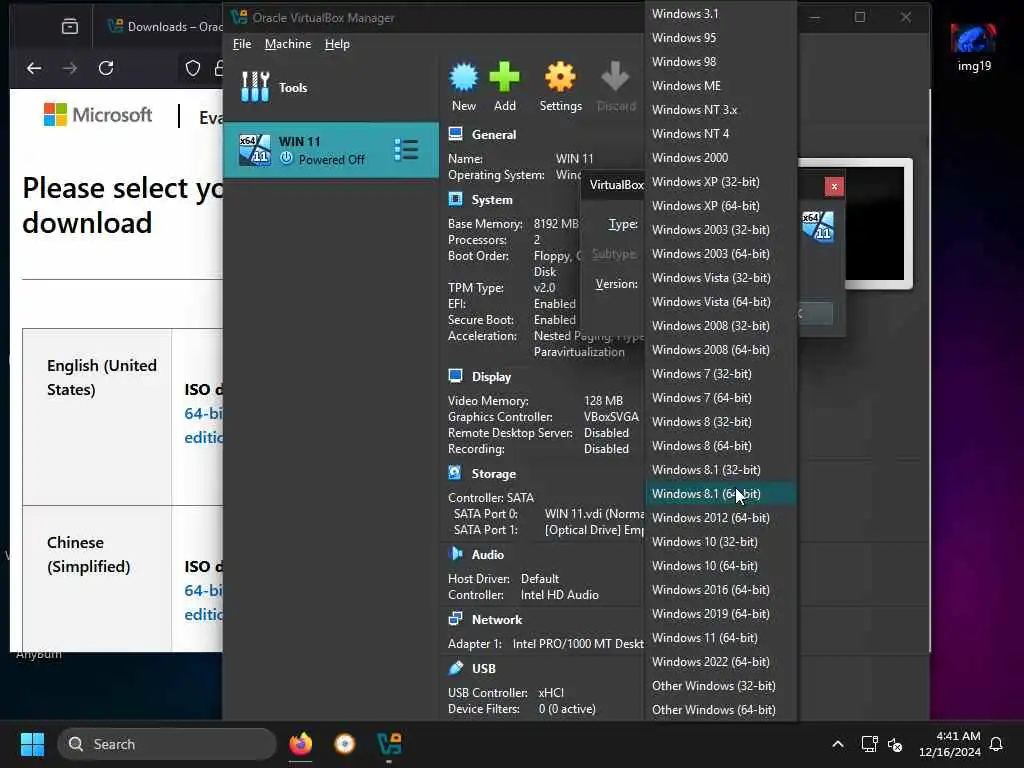Image resolution: width=1024 pixels, height=768 pixels.
Task: Select Windows 10 (64-bit) from version list
Action: (x=721, y=566)
